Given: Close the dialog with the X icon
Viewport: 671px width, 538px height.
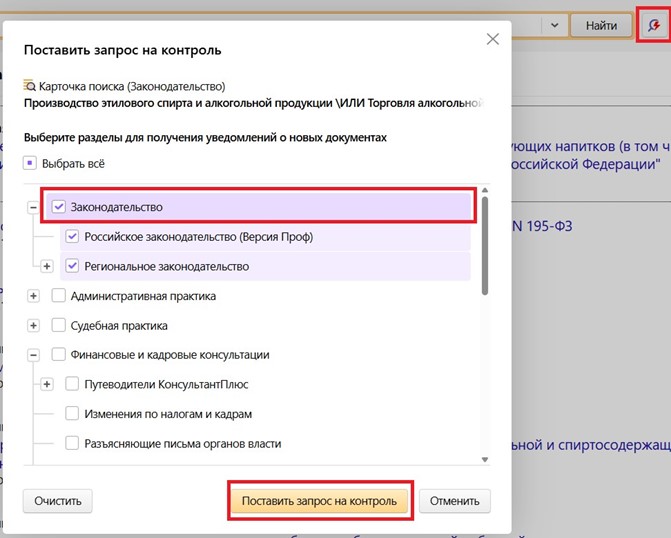Looking at the screenshot, I should (x=492, y=39).
